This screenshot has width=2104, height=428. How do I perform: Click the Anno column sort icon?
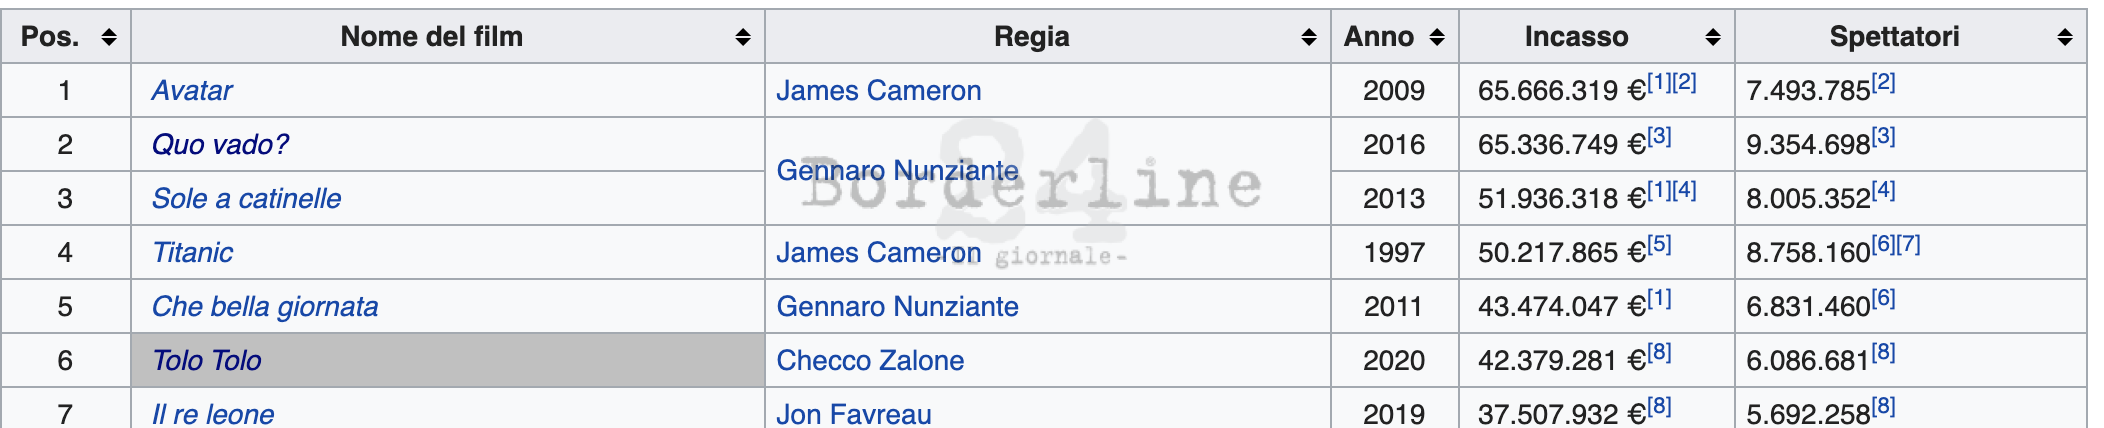1437,37
